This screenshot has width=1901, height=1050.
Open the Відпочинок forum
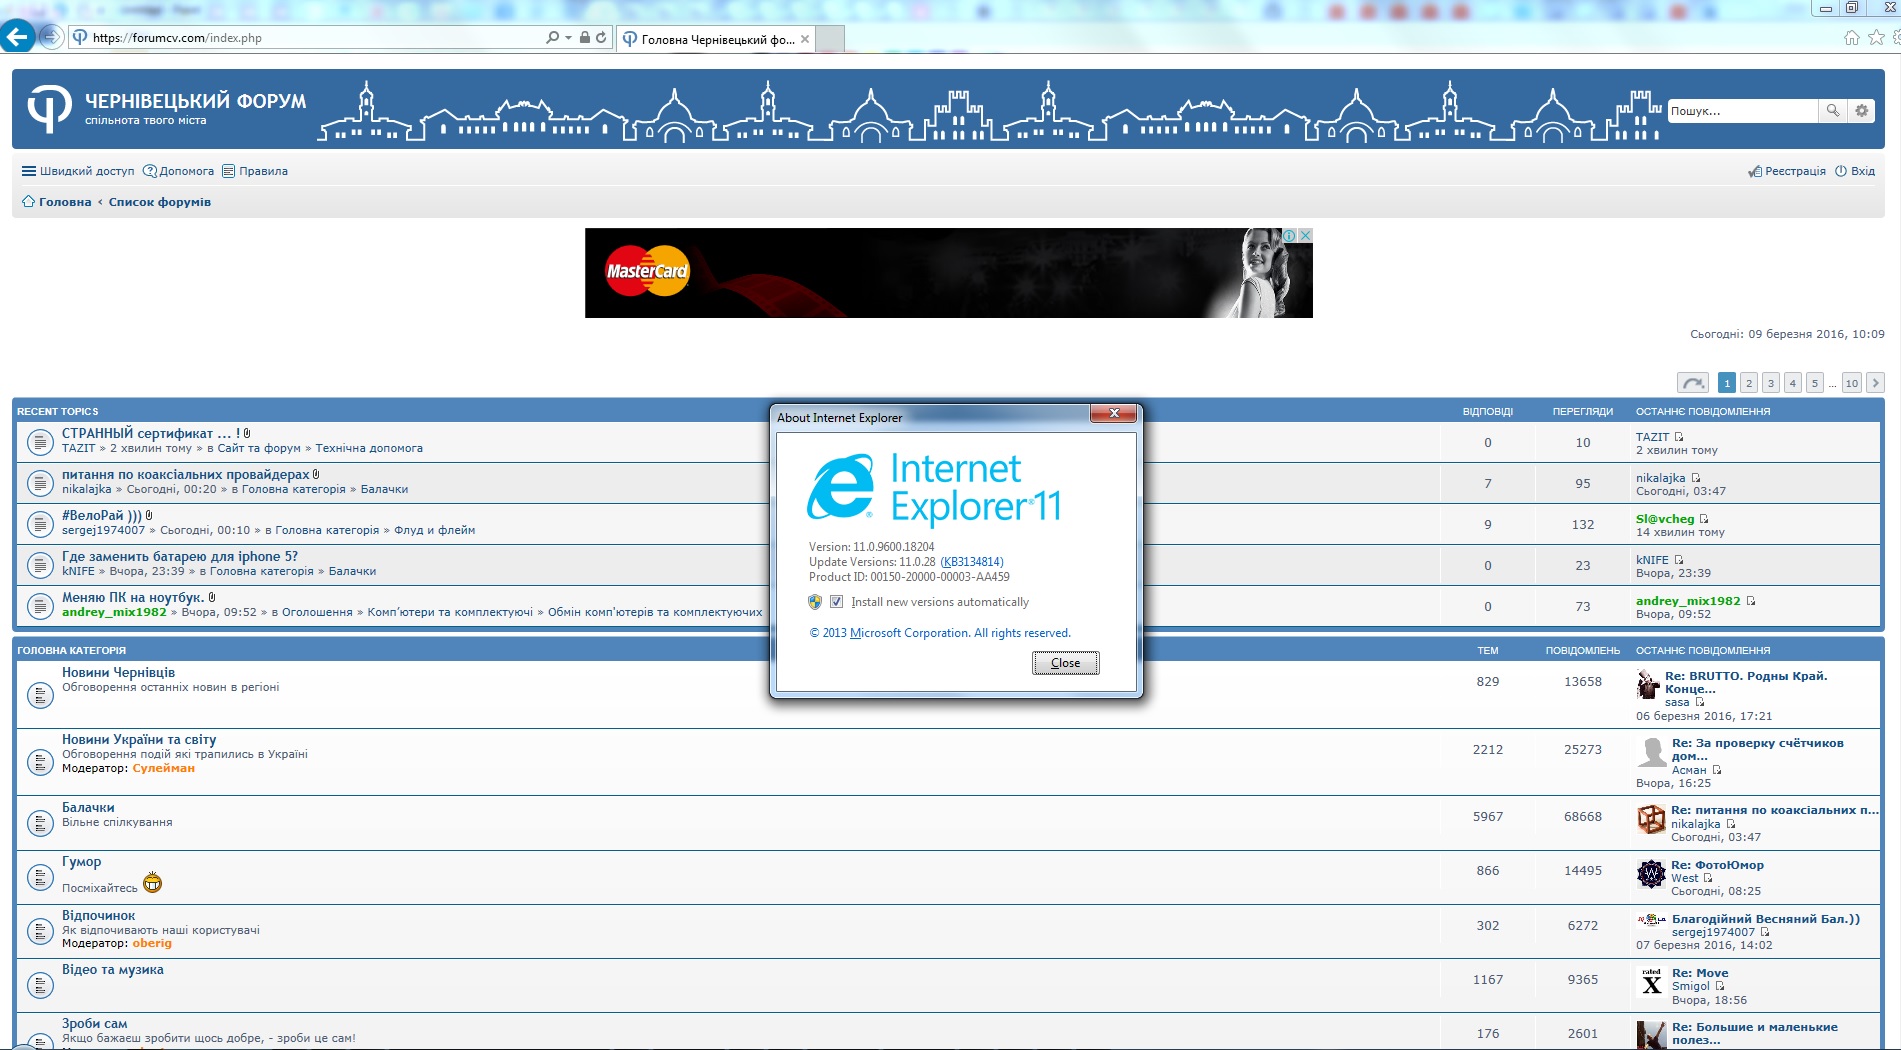(98, 915)
